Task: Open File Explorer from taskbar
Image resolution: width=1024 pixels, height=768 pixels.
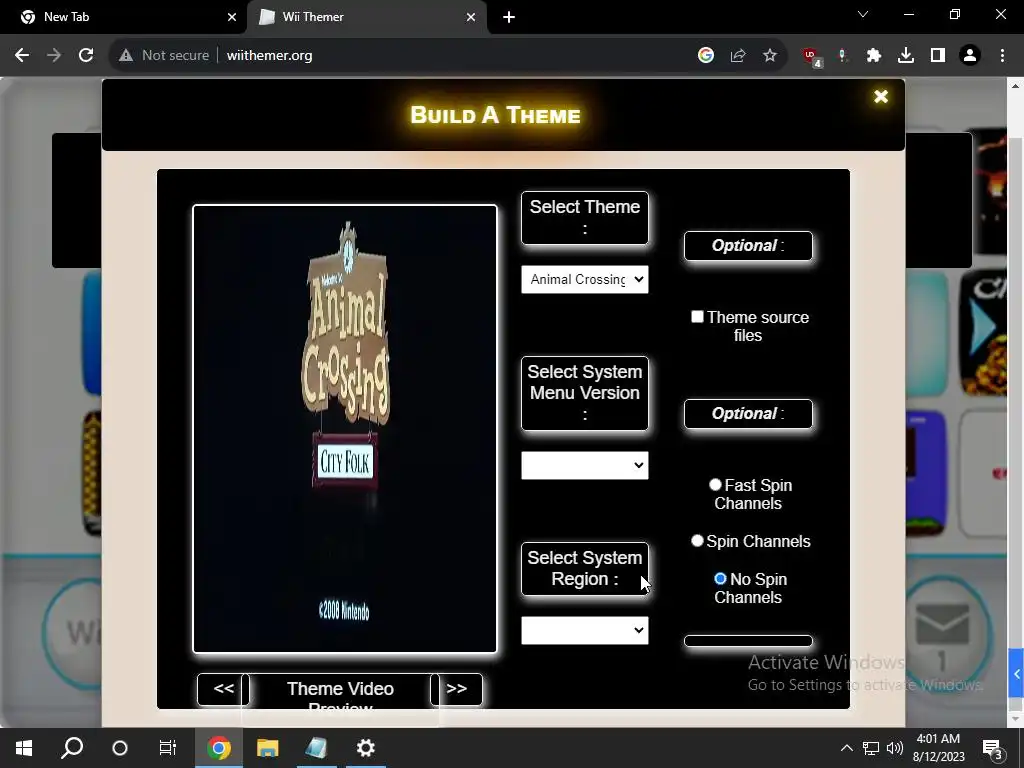Action: coord(267,748)
